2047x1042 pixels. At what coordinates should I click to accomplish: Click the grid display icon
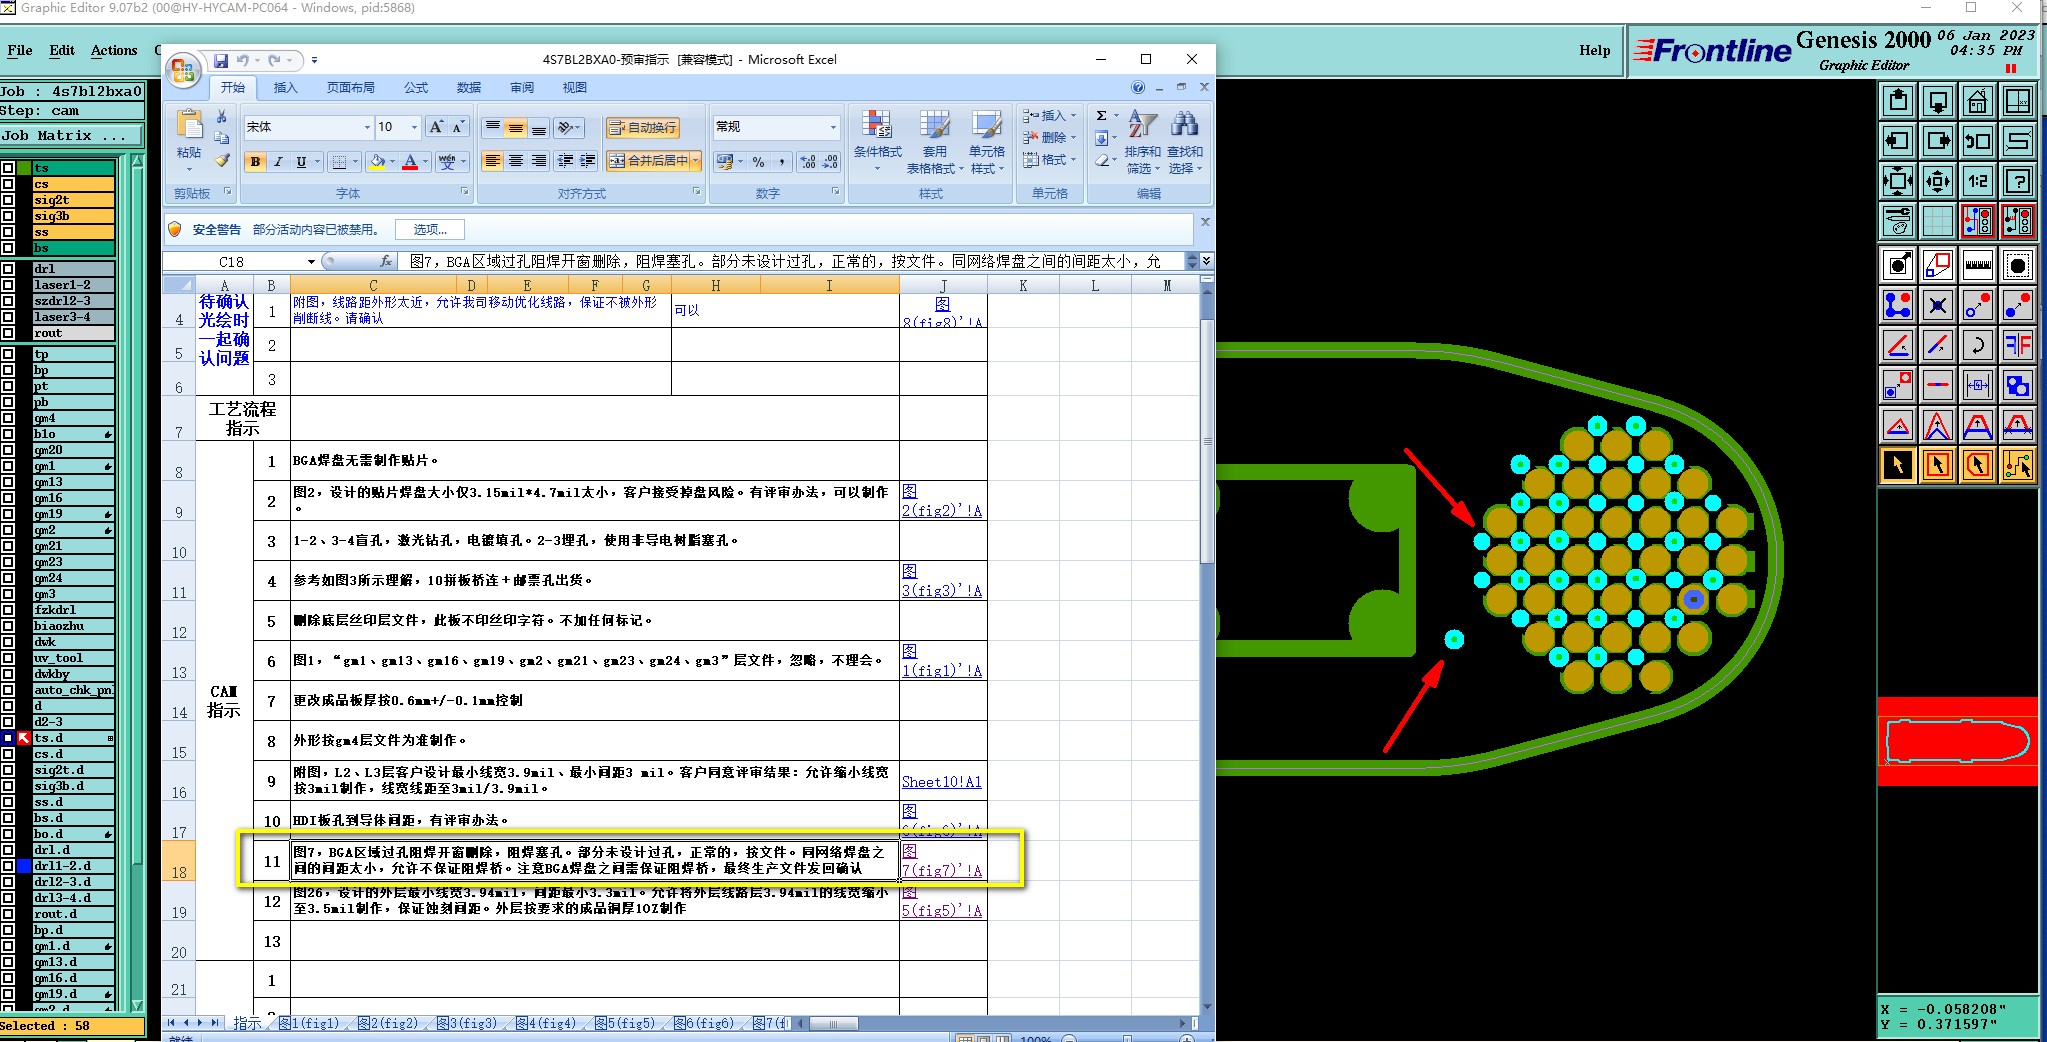click(1937, 221)
